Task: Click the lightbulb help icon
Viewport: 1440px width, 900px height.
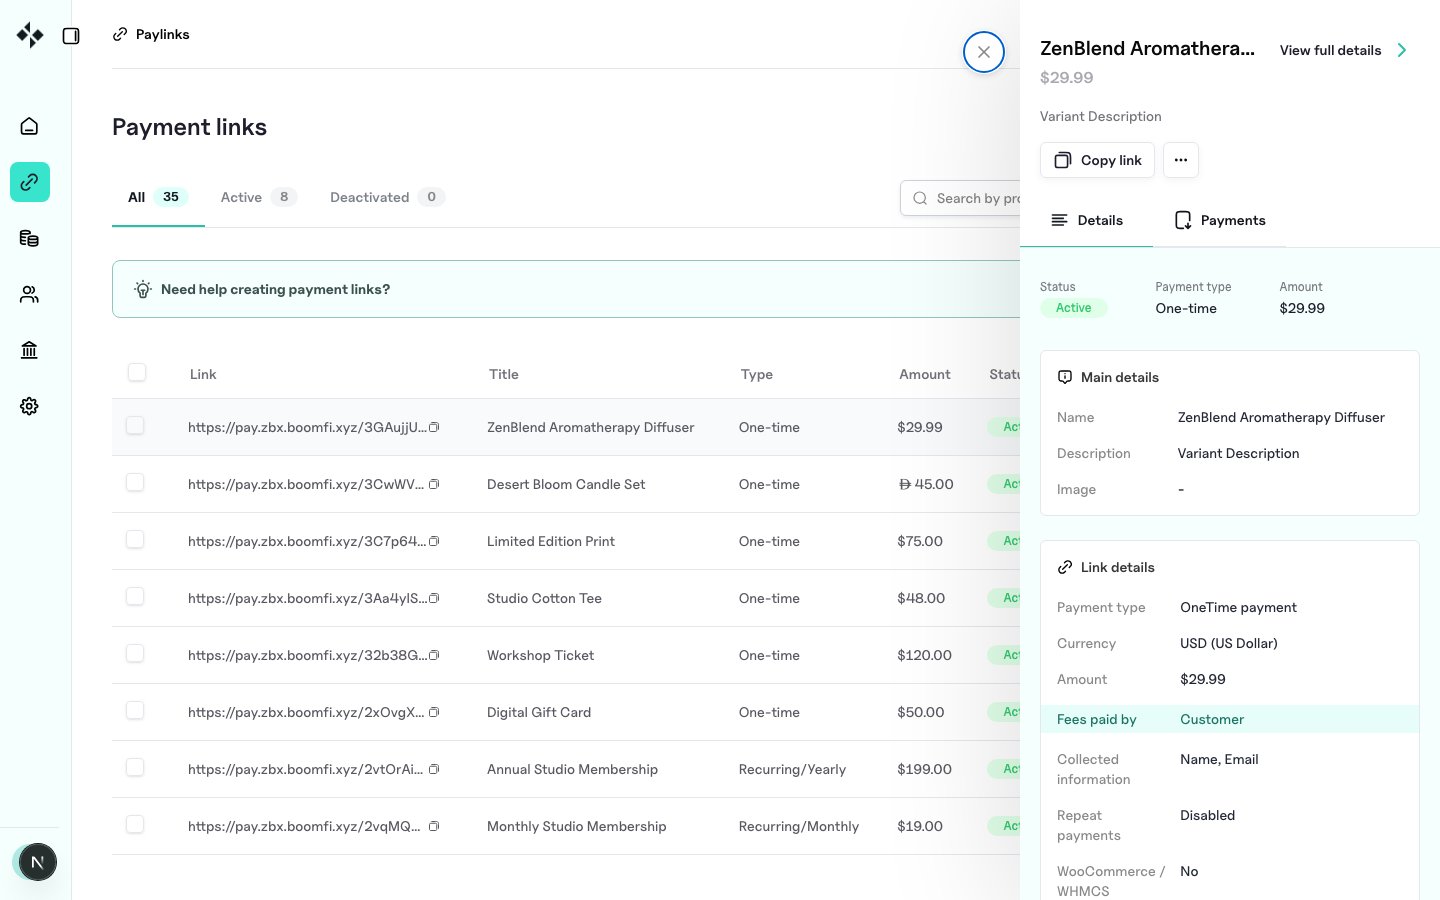Action: 143,289
